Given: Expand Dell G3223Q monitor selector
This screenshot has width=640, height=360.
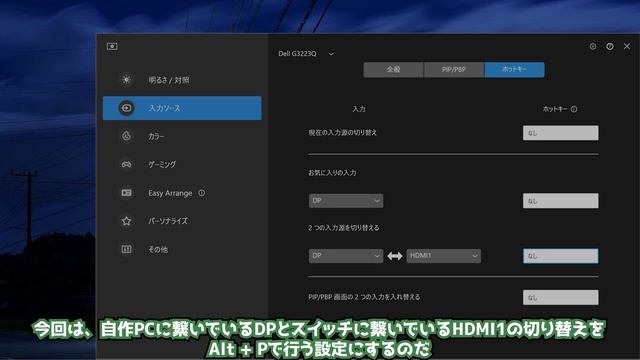Looking at the screenshot, I should [x=306, y=53].
